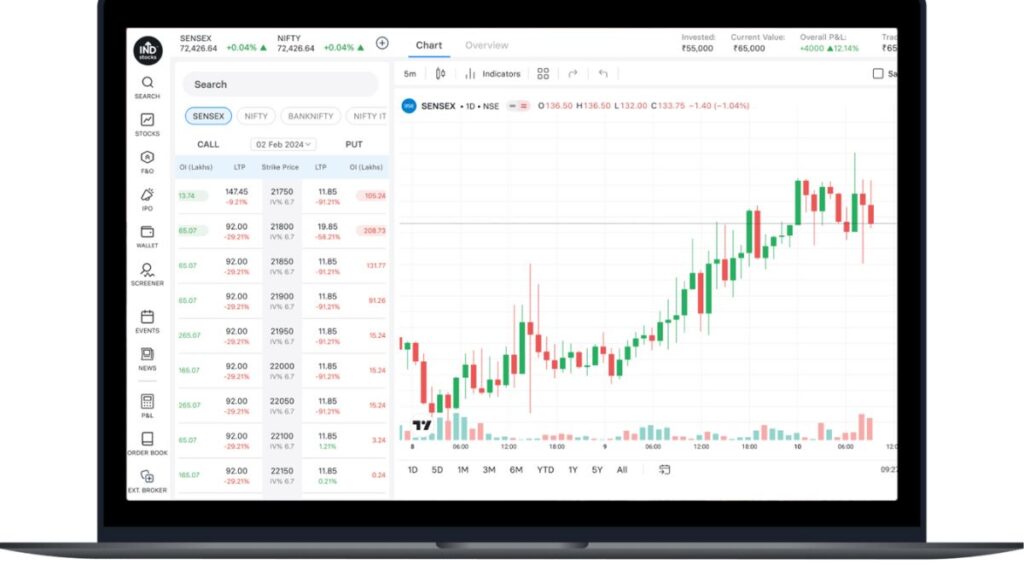Click the Current Value ₹65,000 figure
1024x570 pixels.
tap(749, 48)
